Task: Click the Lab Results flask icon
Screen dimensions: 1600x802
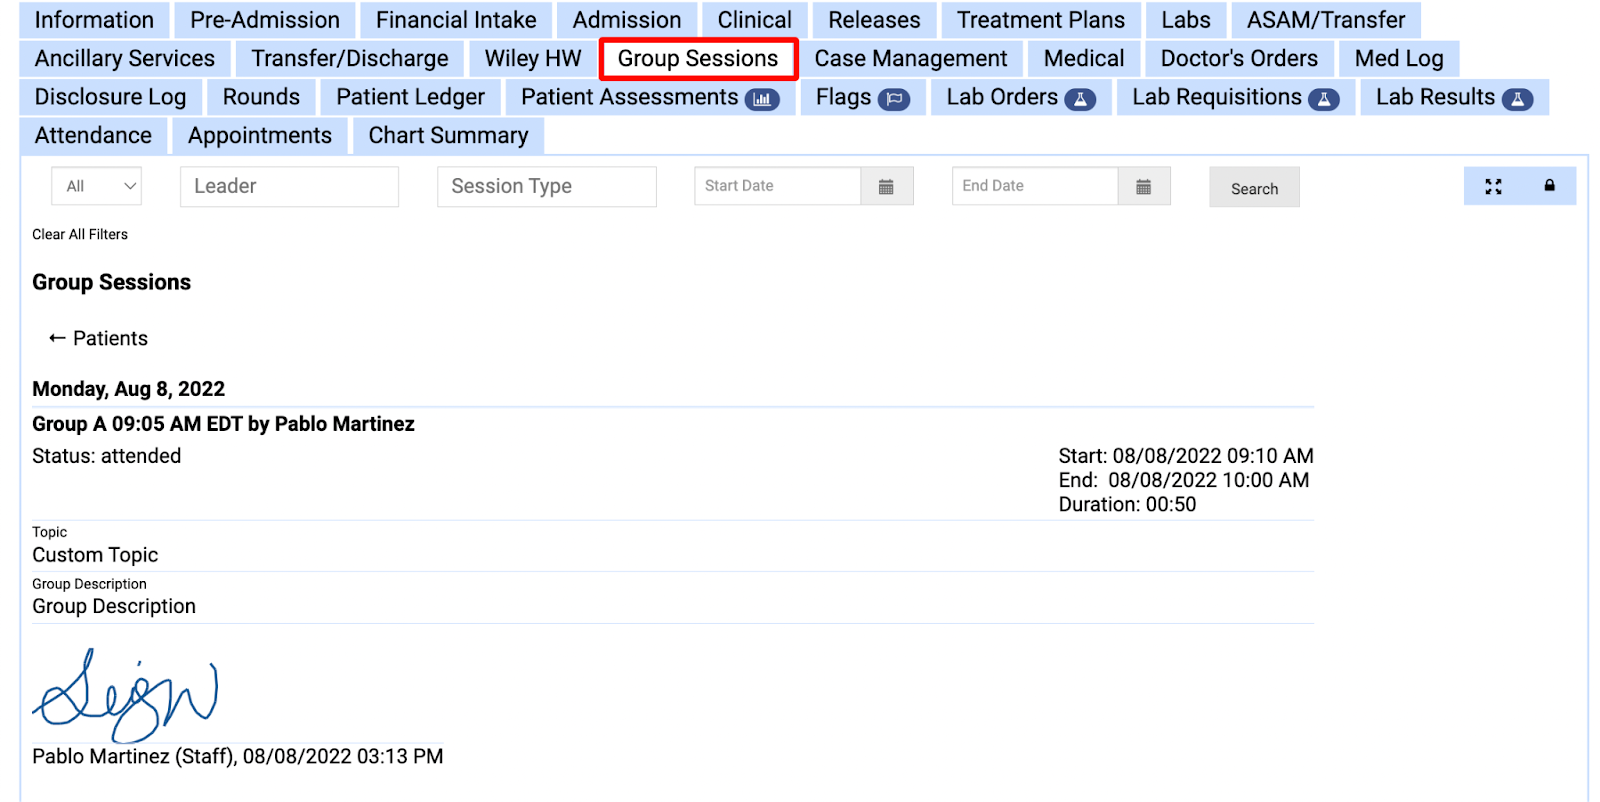Action: click(1517, 99)
